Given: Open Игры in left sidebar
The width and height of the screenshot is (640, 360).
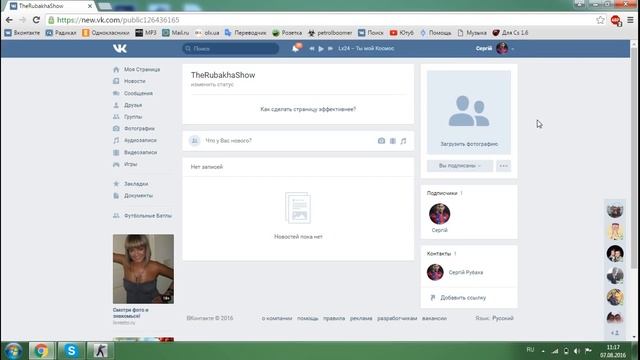Looking at the screenshot, I should [x=130, y=164].
